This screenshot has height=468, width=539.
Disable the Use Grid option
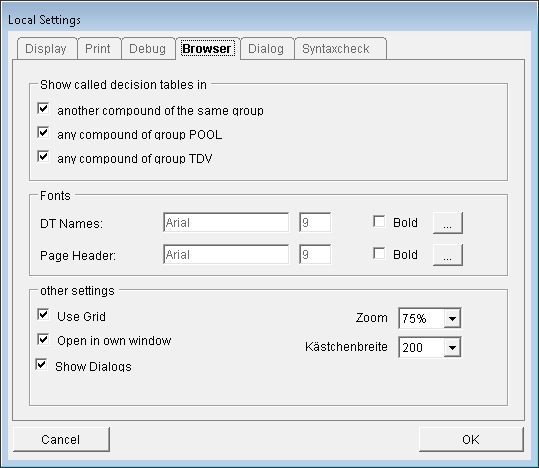point(43,314)
